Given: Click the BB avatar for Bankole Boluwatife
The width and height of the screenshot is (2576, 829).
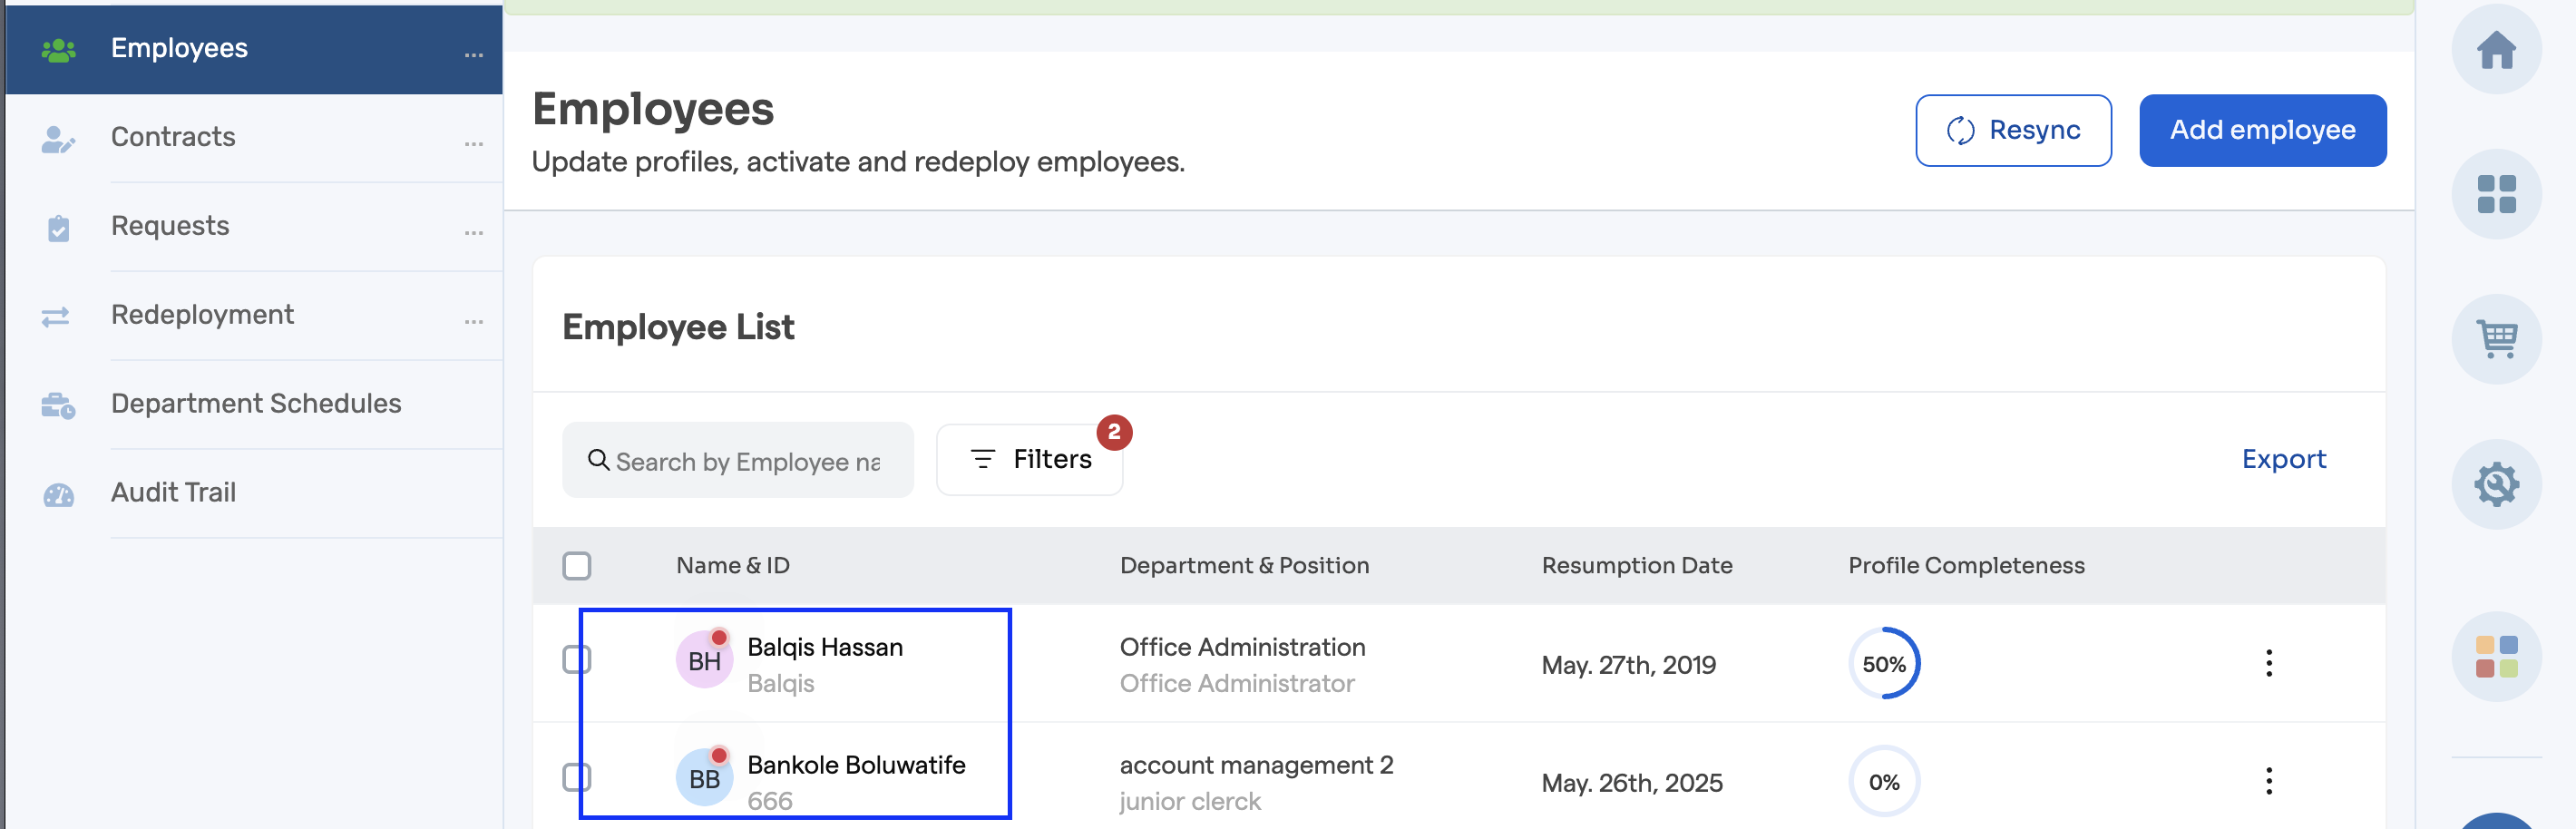Looking at the screenshot, I should click(x=704, y=778).
